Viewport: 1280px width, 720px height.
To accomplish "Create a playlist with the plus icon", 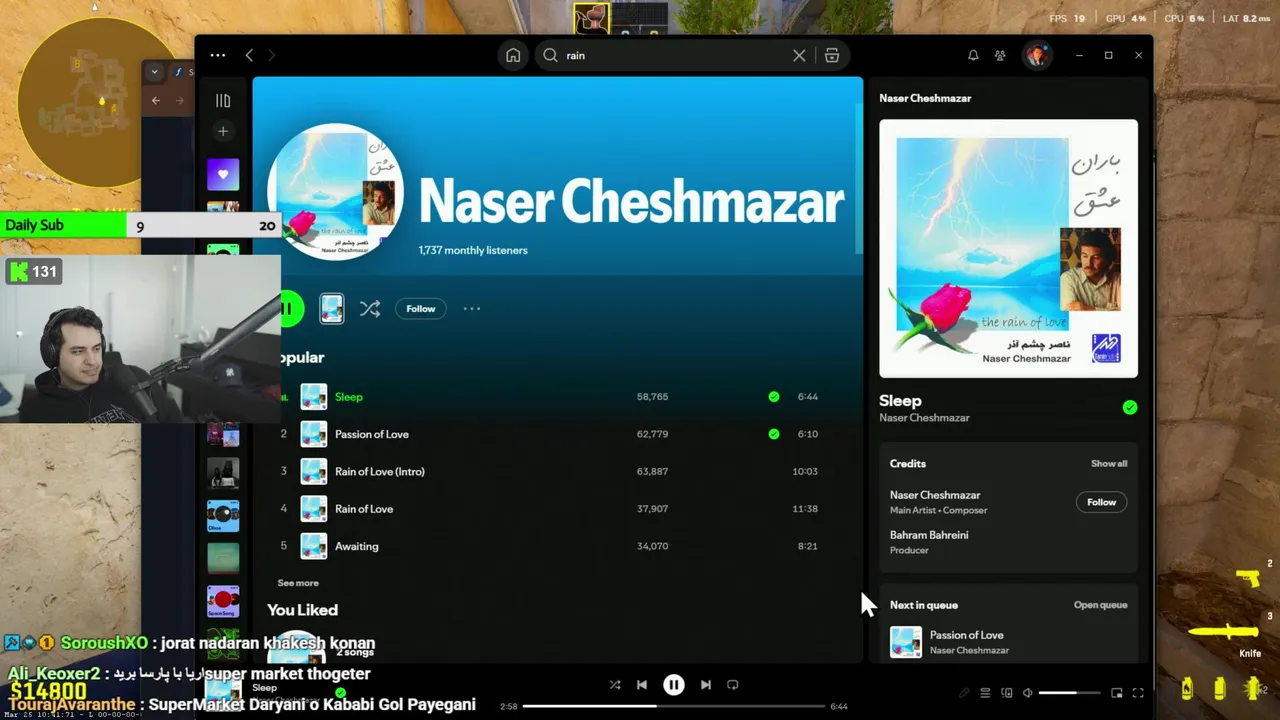I will coord(223,131).
